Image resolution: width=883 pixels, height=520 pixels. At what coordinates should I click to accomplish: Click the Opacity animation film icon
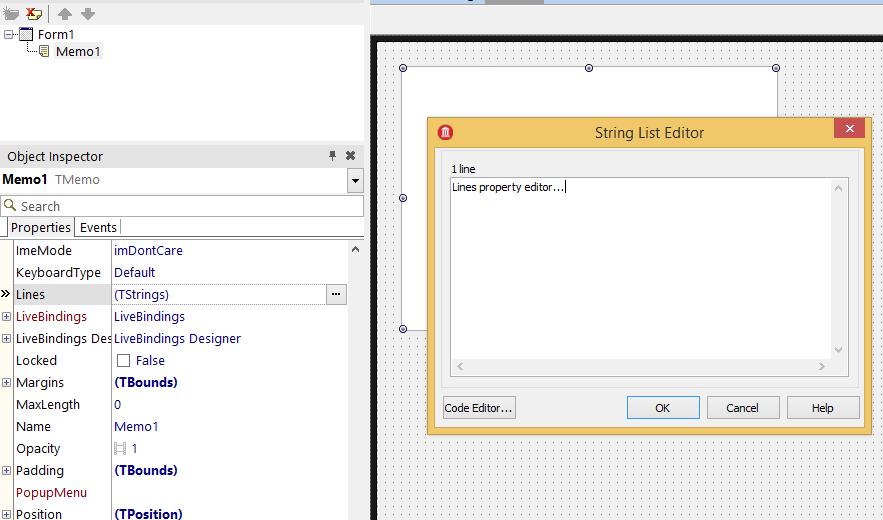pyautogui.click(x=120, y=448)
